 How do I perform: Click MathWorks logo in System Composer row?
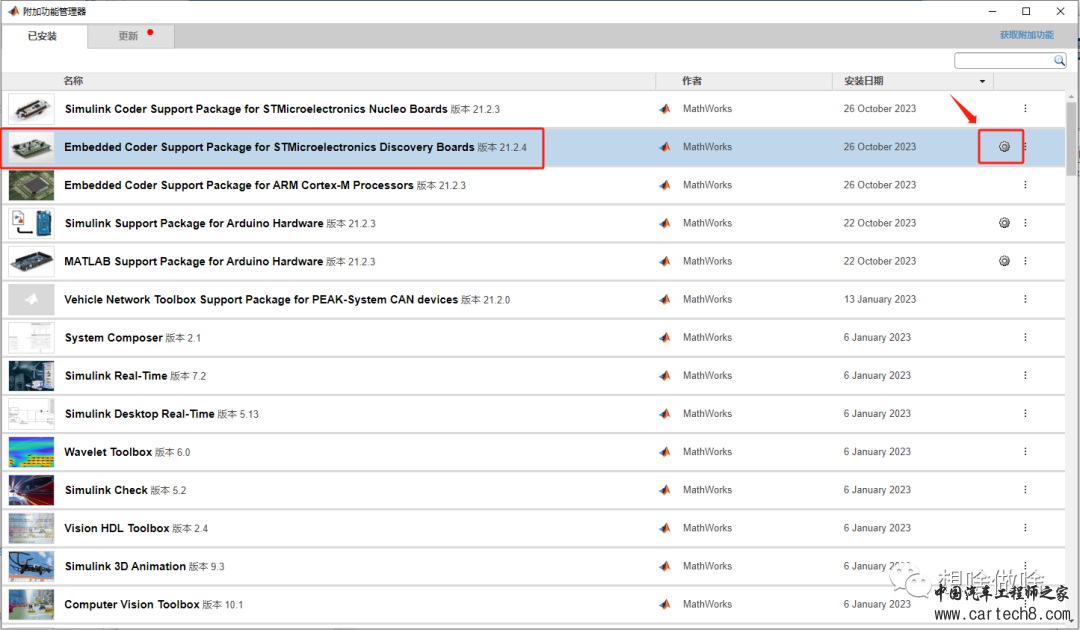pyautogui.click(x=665, y=337)
